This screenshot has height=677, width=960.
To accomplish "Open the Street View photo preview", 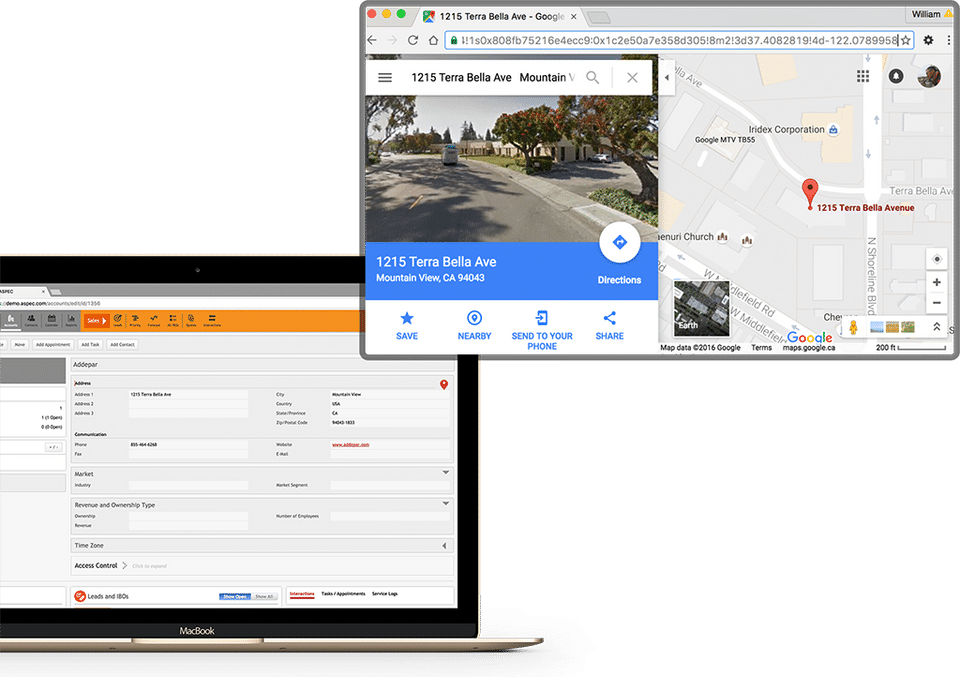I will point(512,168).
